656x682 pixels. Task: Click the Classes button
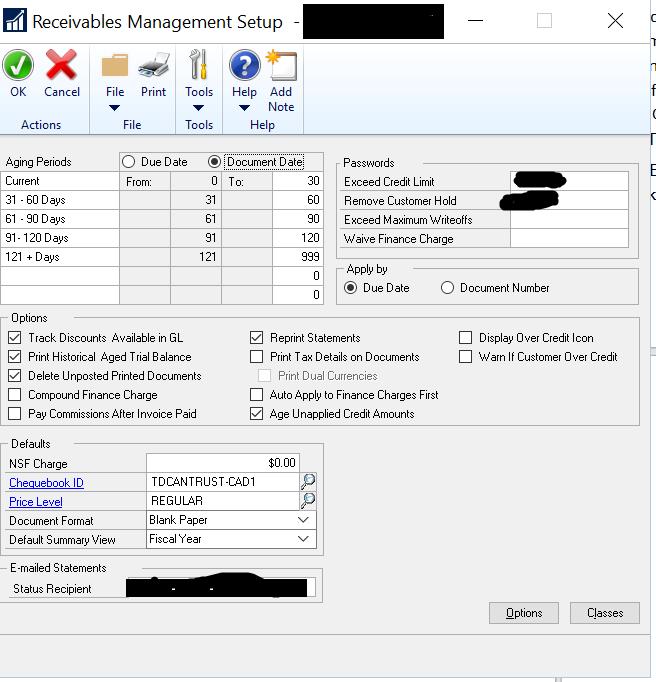[604, 613]
